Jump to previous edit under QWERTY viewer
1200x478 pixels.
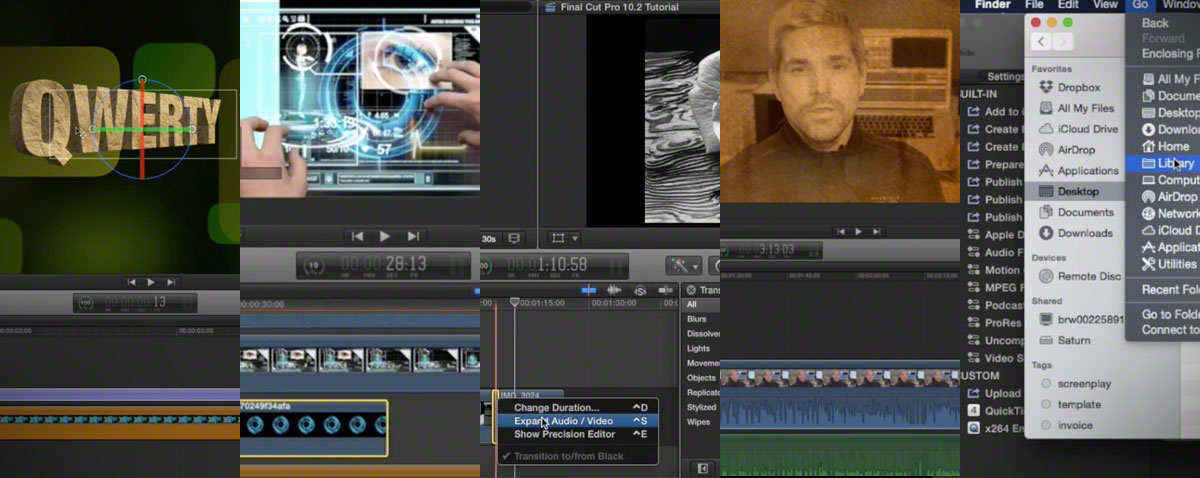tap(131, 282)
